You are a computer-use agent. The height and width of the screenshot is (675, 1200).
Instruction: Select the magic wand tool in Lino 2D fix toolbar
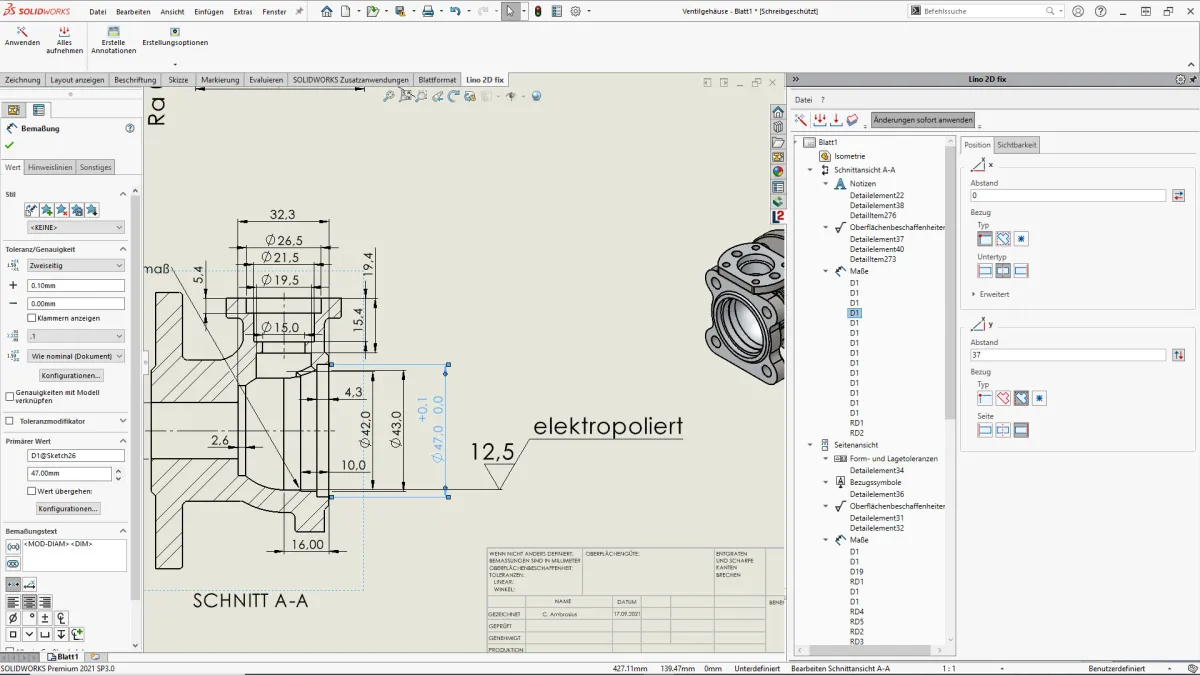click(x=798, y=119)
